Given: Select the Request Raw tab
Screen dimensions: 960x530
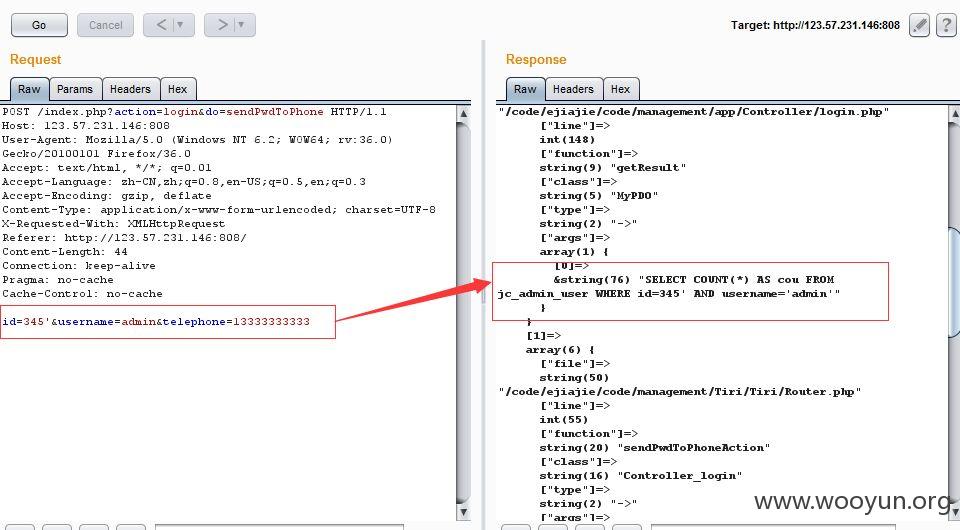Looking at the screenshot, I should click(x=29, y=89).
